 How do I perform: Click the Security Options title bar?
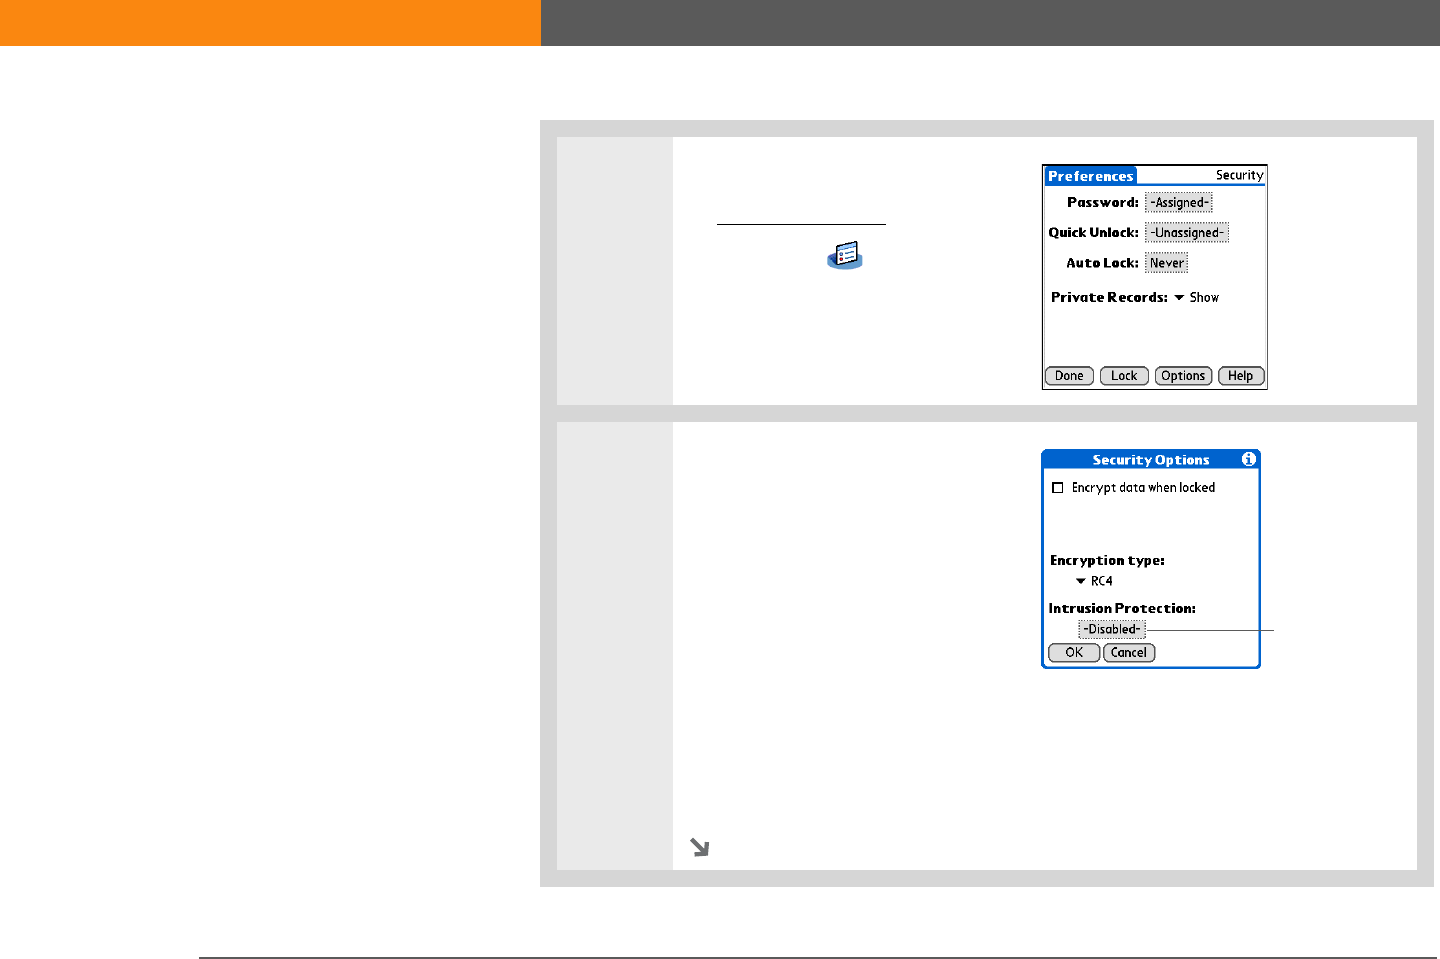pos(1151,460)
